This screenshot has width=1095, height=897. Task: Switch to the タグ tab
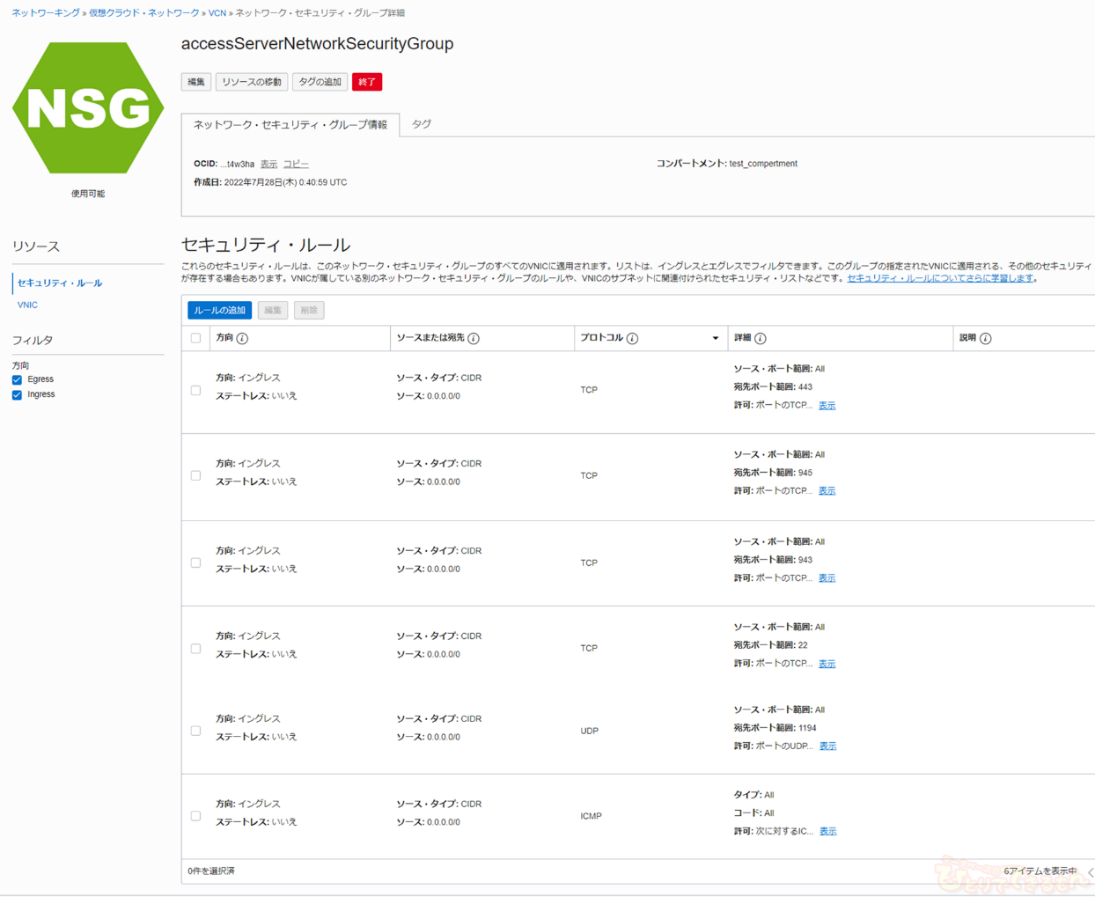coord(422,124)
